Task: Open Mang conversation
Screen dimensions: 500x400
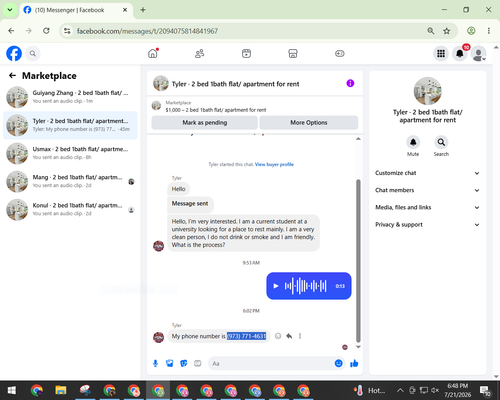Action: [70, 181]
